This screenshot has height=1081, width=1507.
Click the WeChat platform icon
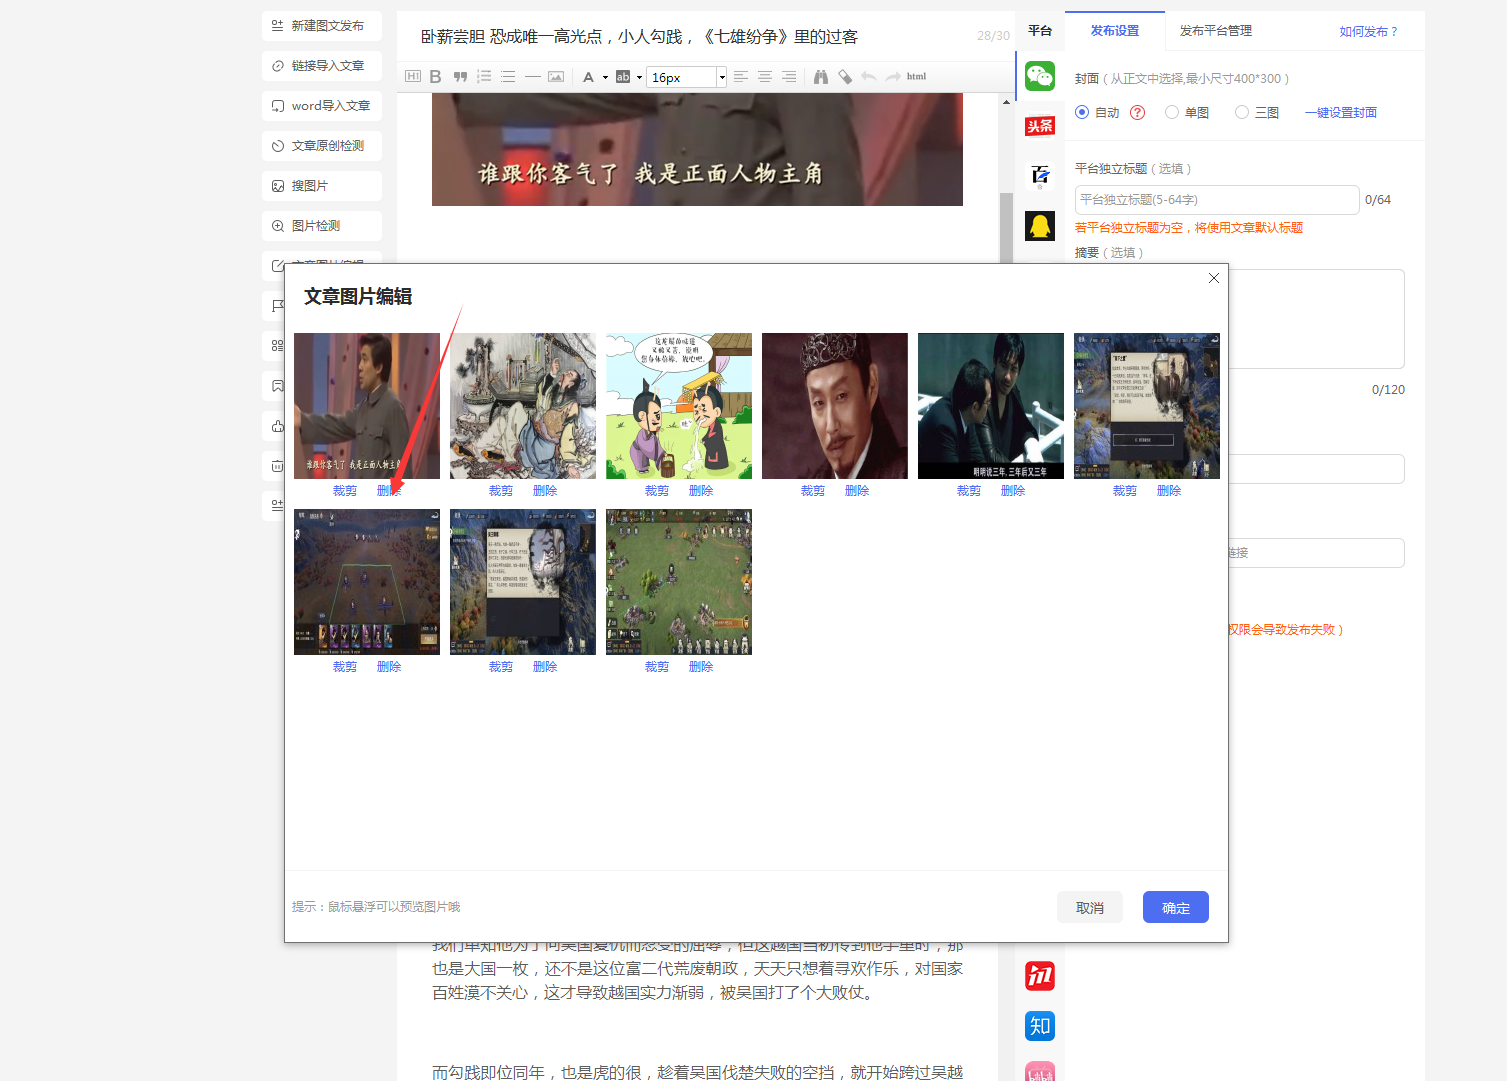pos(1040,76)
